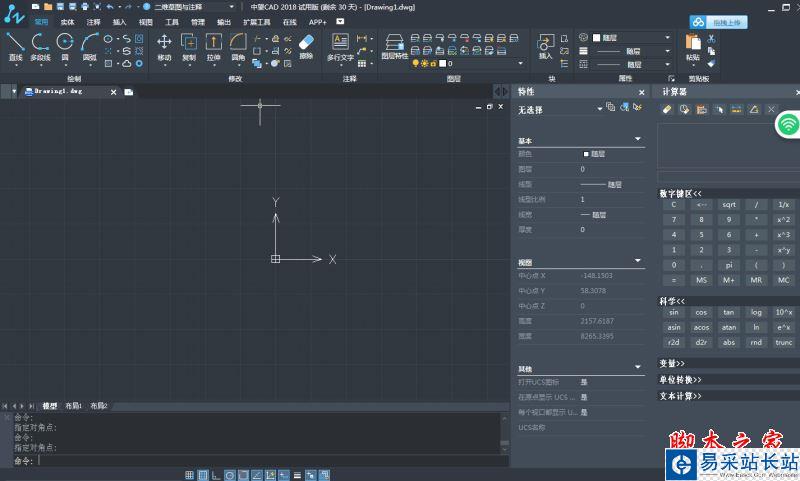Click the calculator Clear eraser icon
This screenshot has height=481, width=800.
click(x=667, y=109)
